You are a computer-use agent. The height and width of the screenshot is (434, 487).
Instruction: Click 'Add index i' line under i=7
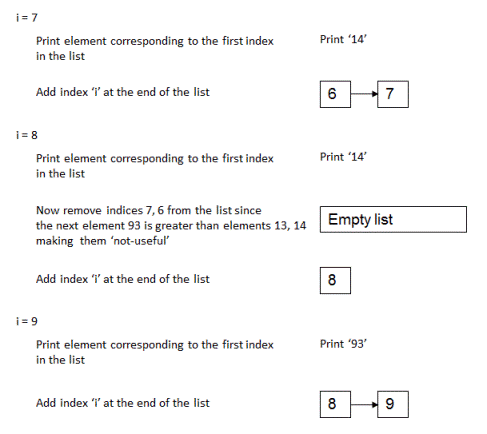123,92
